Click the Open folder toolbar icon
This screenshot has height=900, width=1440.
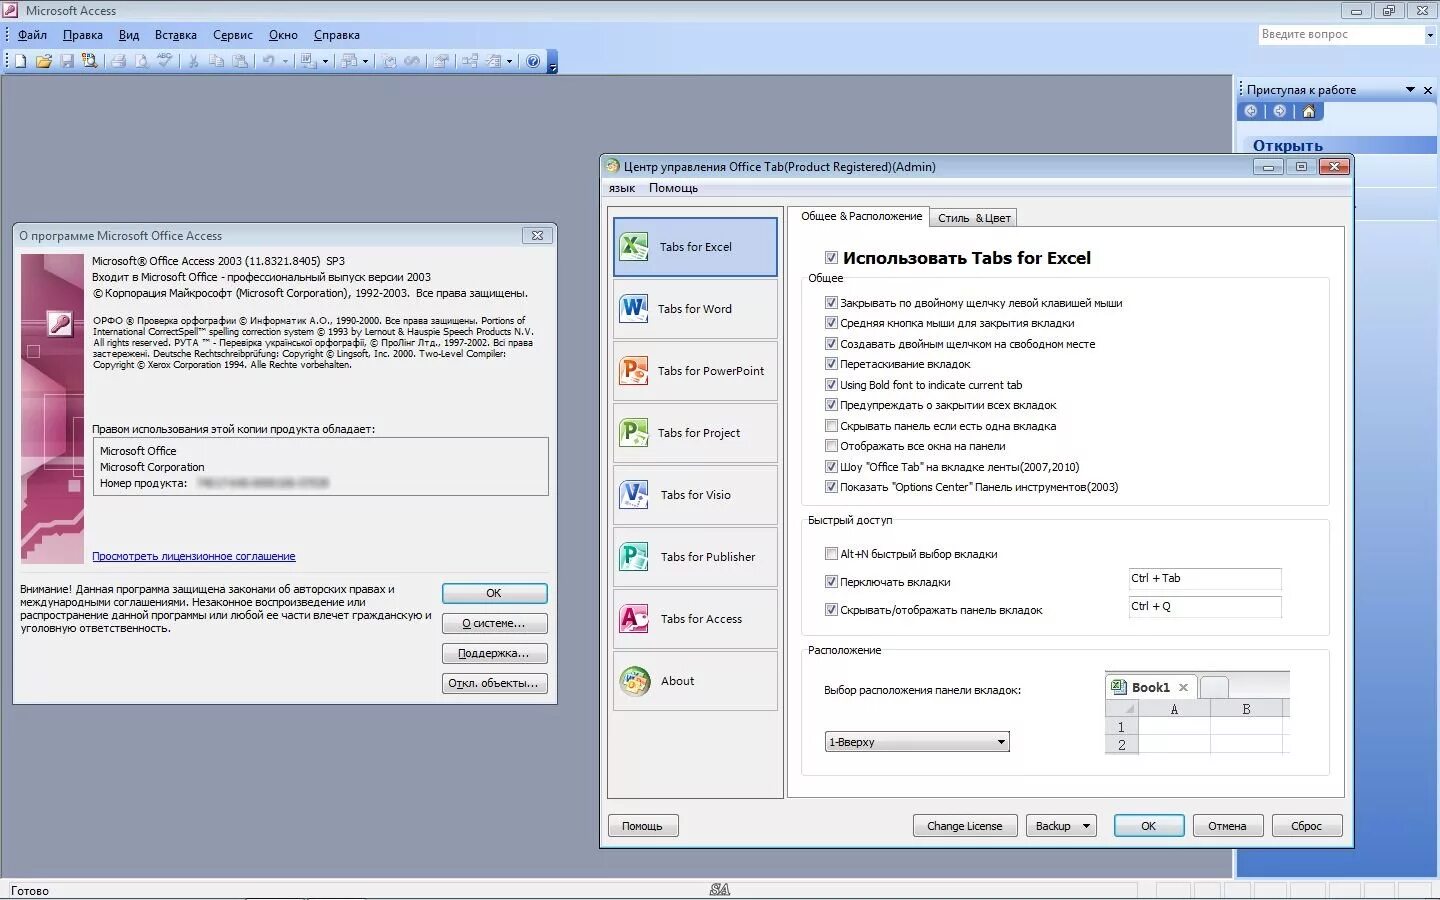[x=44, y=61]
